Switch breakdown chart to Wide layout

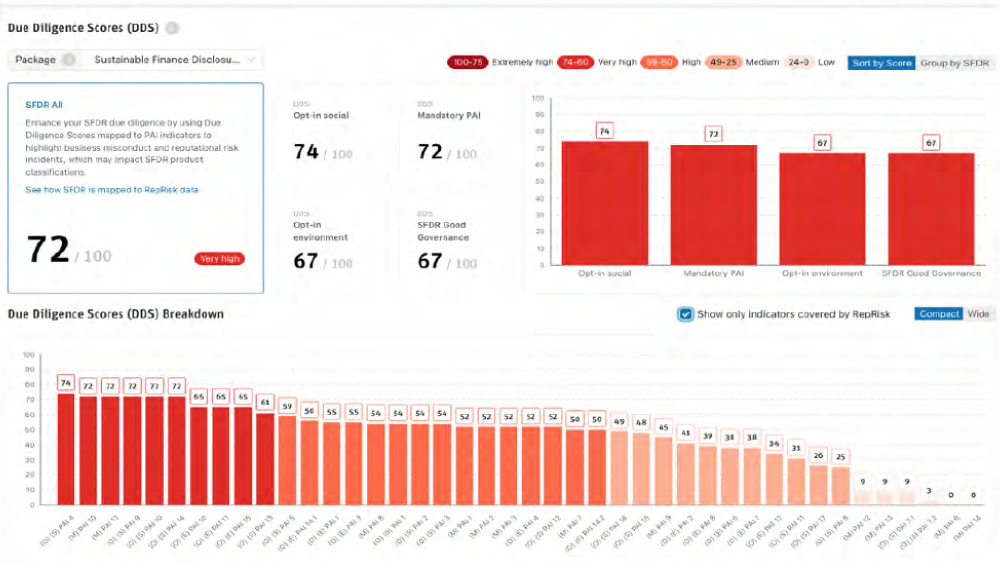978,314
